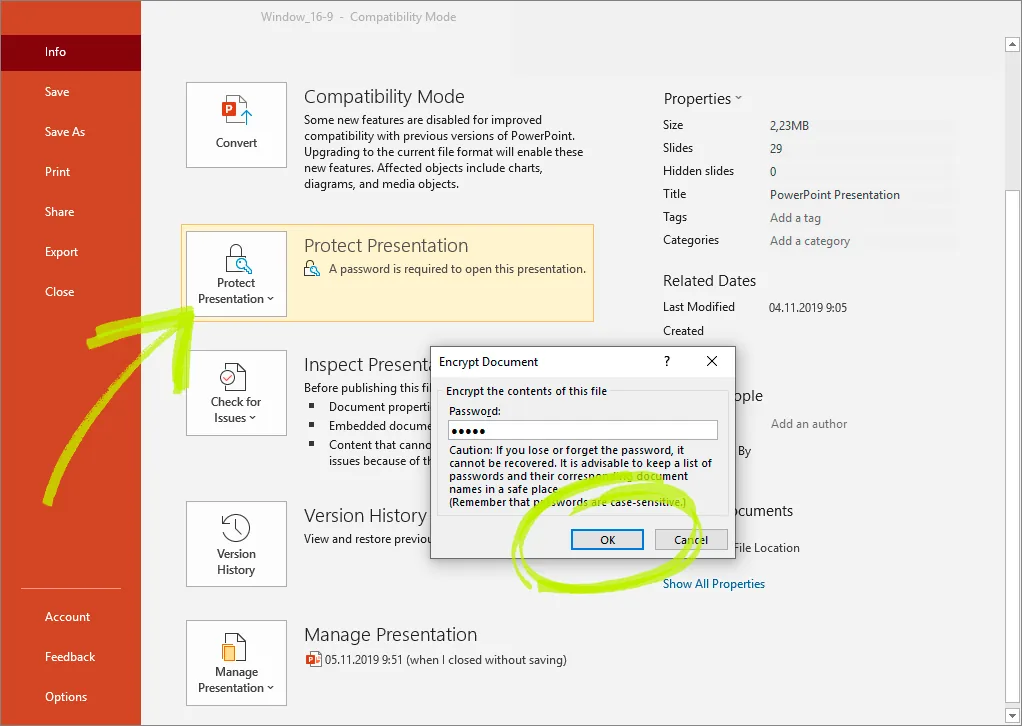Image resolution: width=1022 pixels, height=726 pixels.
Task: Open the Protect Presentation lock button
Action: click(x=236, y=274)
